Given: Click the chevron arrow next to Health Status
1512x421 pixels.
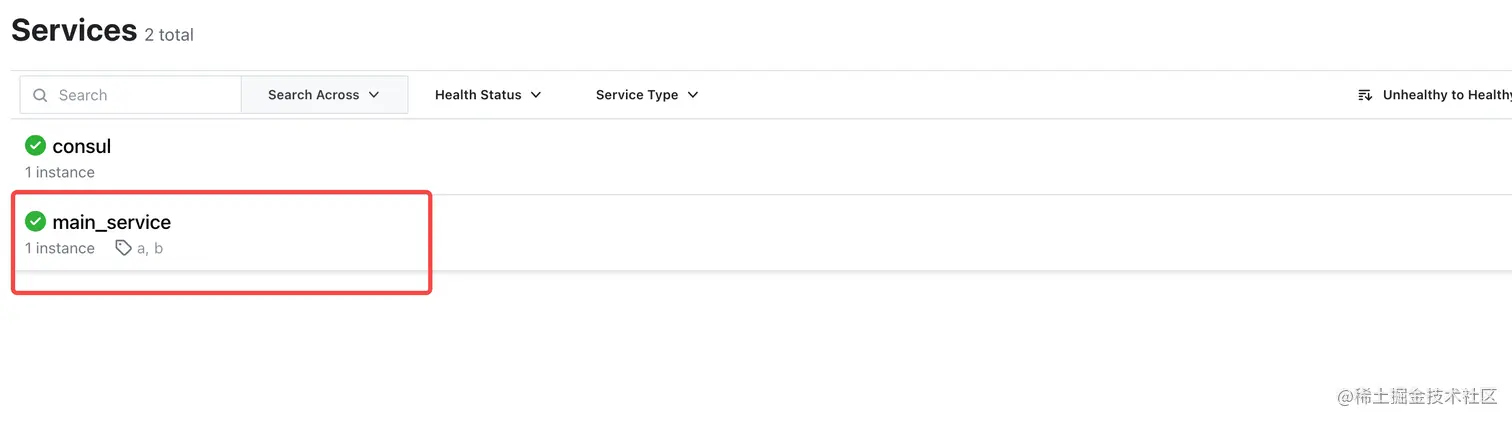Looking at the screenshot, I should click(x=536, y=95).
